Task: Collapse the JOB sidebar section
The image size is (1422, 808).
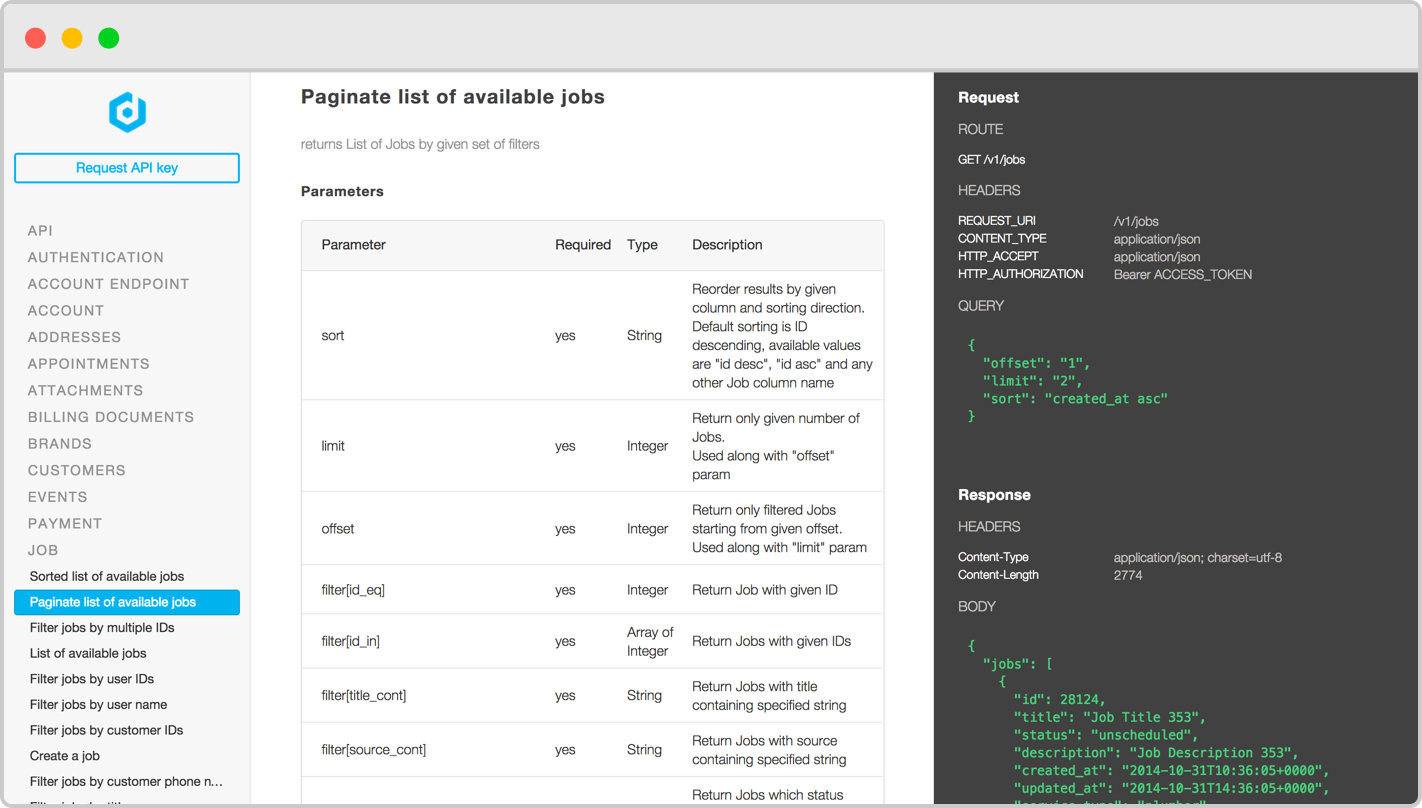Action: 43,550
